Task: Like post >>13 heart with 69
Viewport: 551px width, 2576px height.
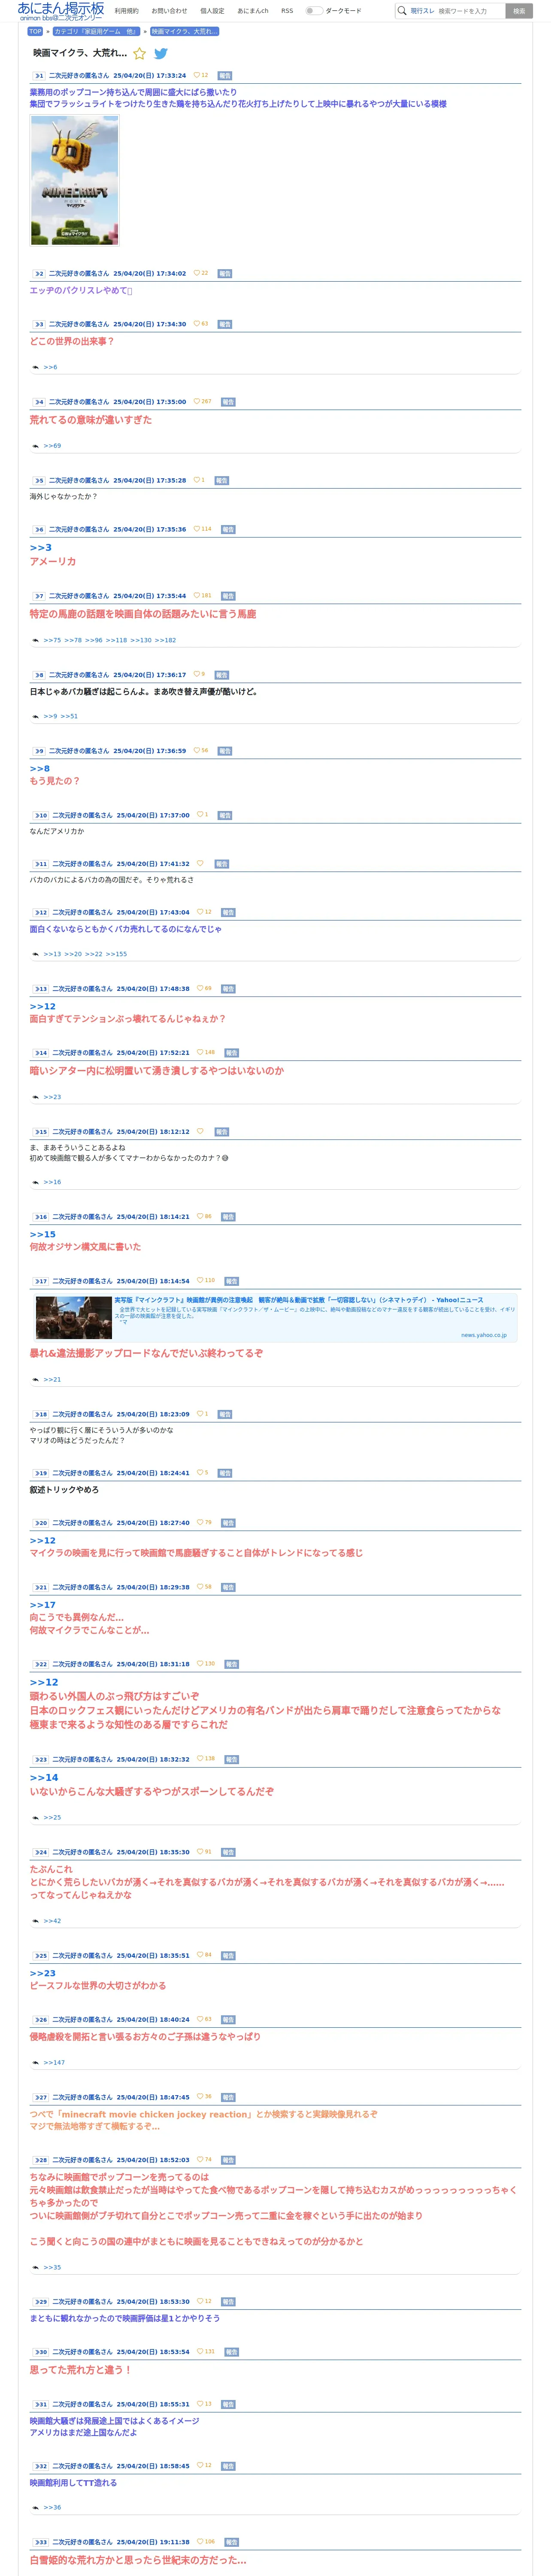Action: [200, 988]
